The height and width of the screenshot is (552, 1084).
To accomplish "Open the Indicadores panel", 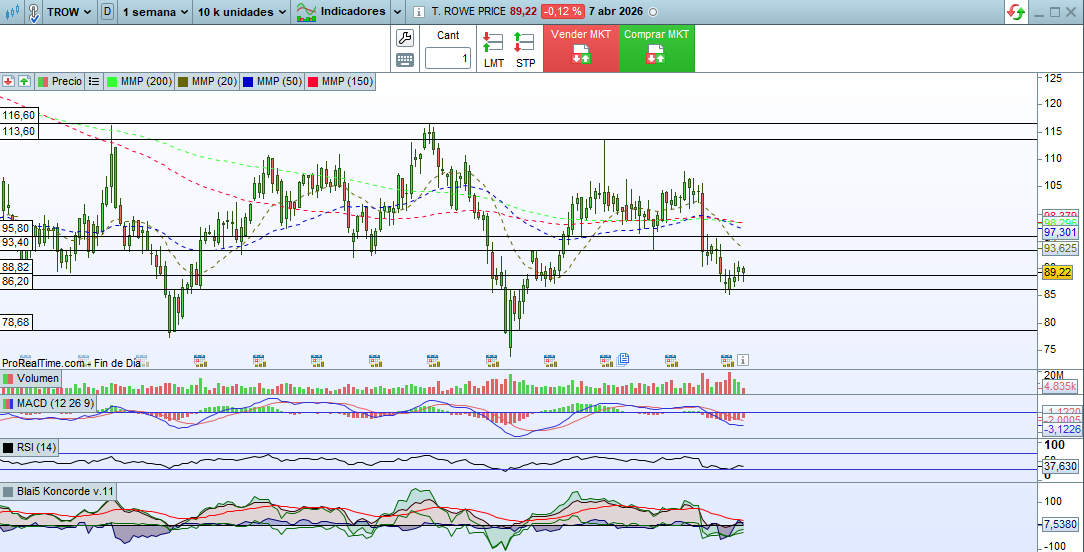I will [341, 12].
